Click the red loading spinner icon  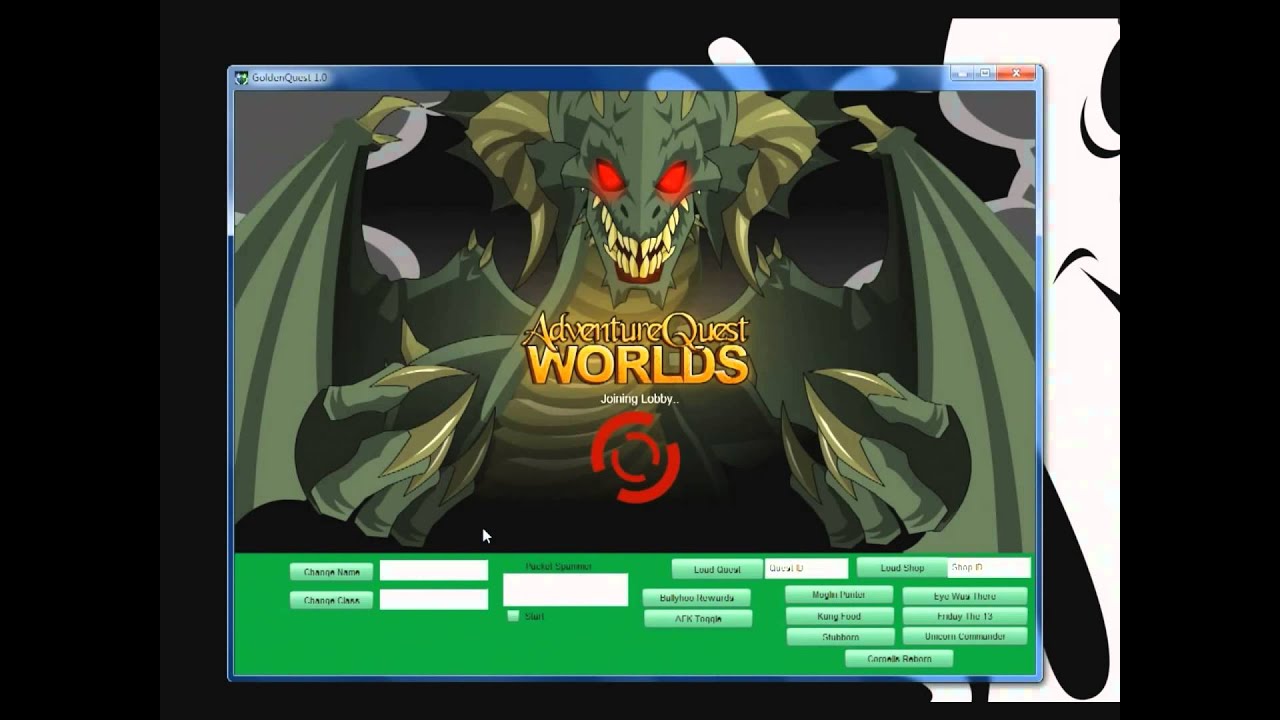[x=636, y=459]
